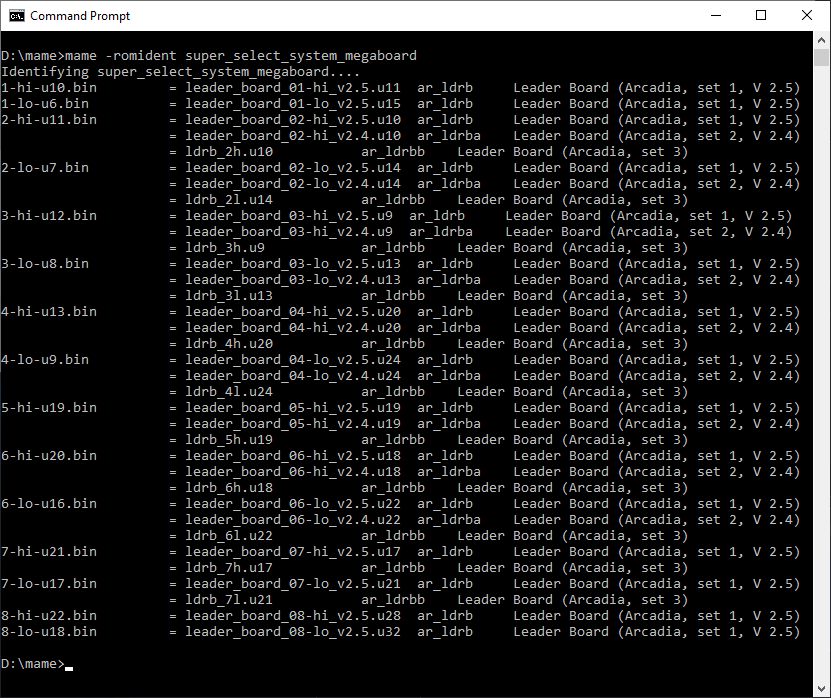Select file name '3-lo-u8.bin'
Viewport: 831px width, 698px height.
tap(45, 263)
